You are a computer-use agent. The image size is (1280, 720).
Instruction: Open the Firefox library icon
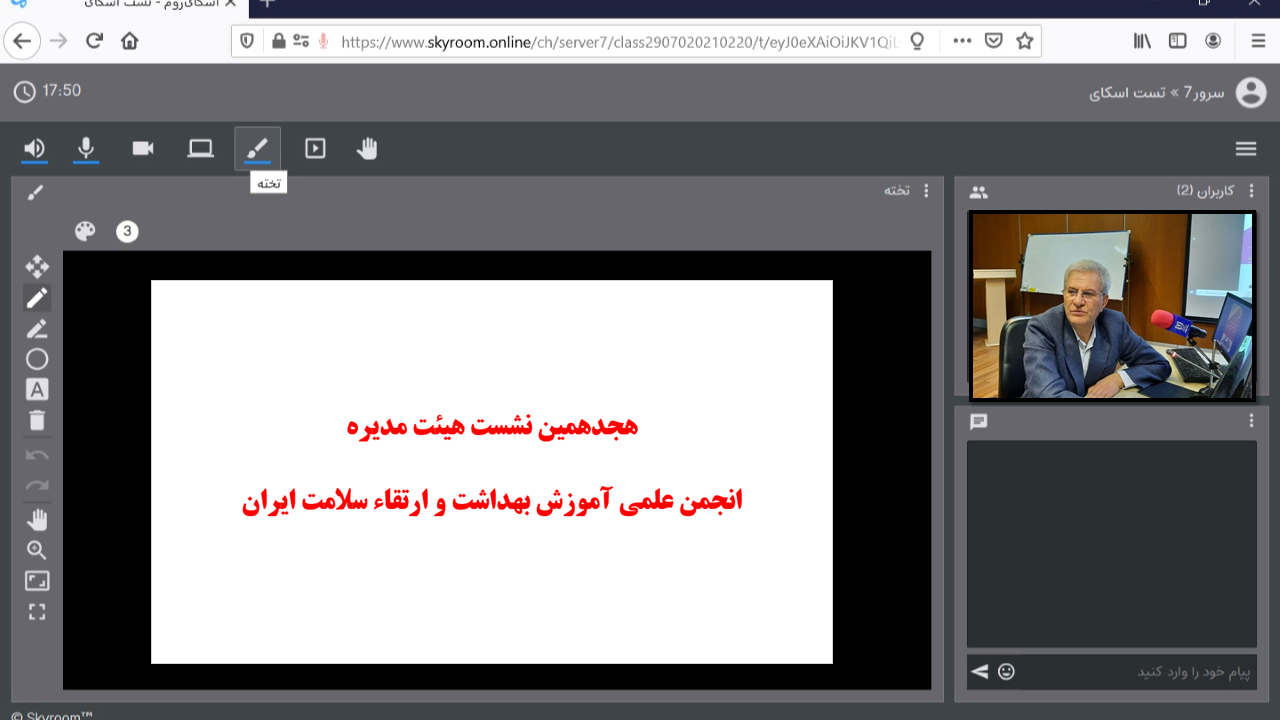point(1142,41)
